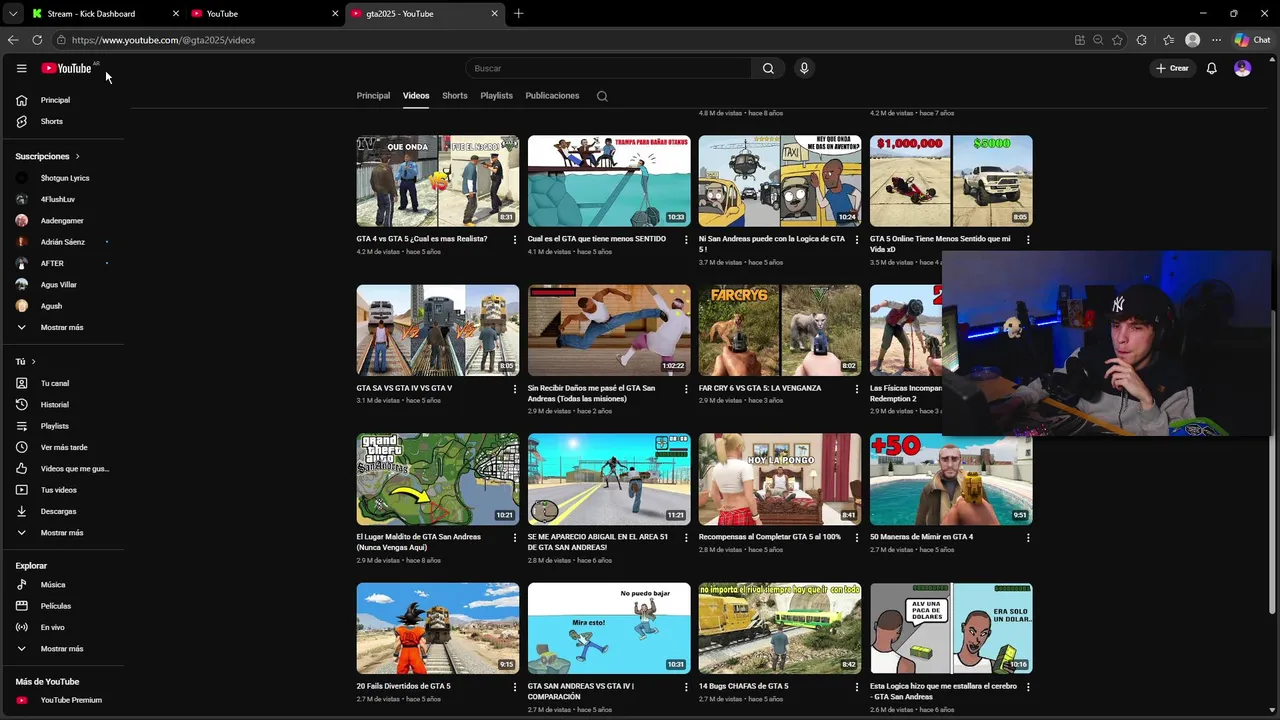Open options menu for GTA SA VS GTA IV VS GTA V
Screen dimensions: 1280x720
click(515, 389)
